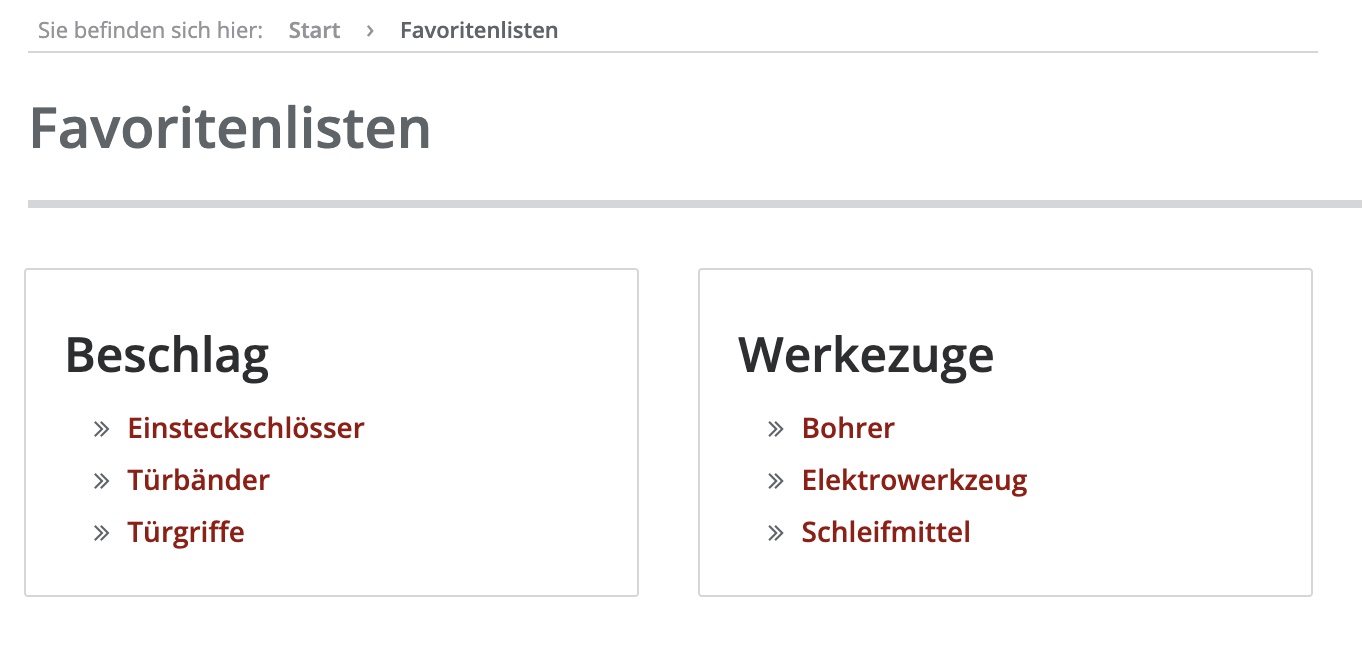Screen dimensions: 1362x658
Task: Click the Beschlag card heading
Action: 167,355
